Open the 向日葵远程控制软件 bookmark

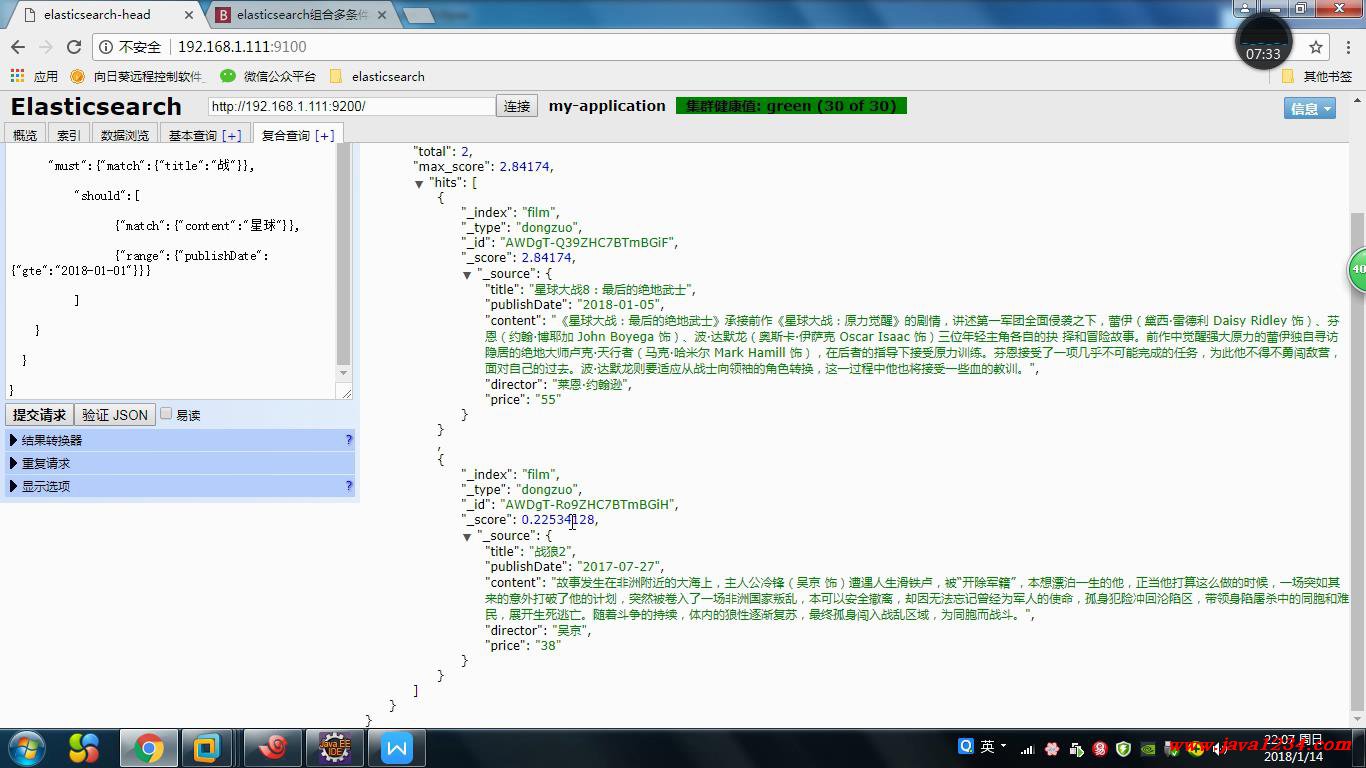pos(138,76)
